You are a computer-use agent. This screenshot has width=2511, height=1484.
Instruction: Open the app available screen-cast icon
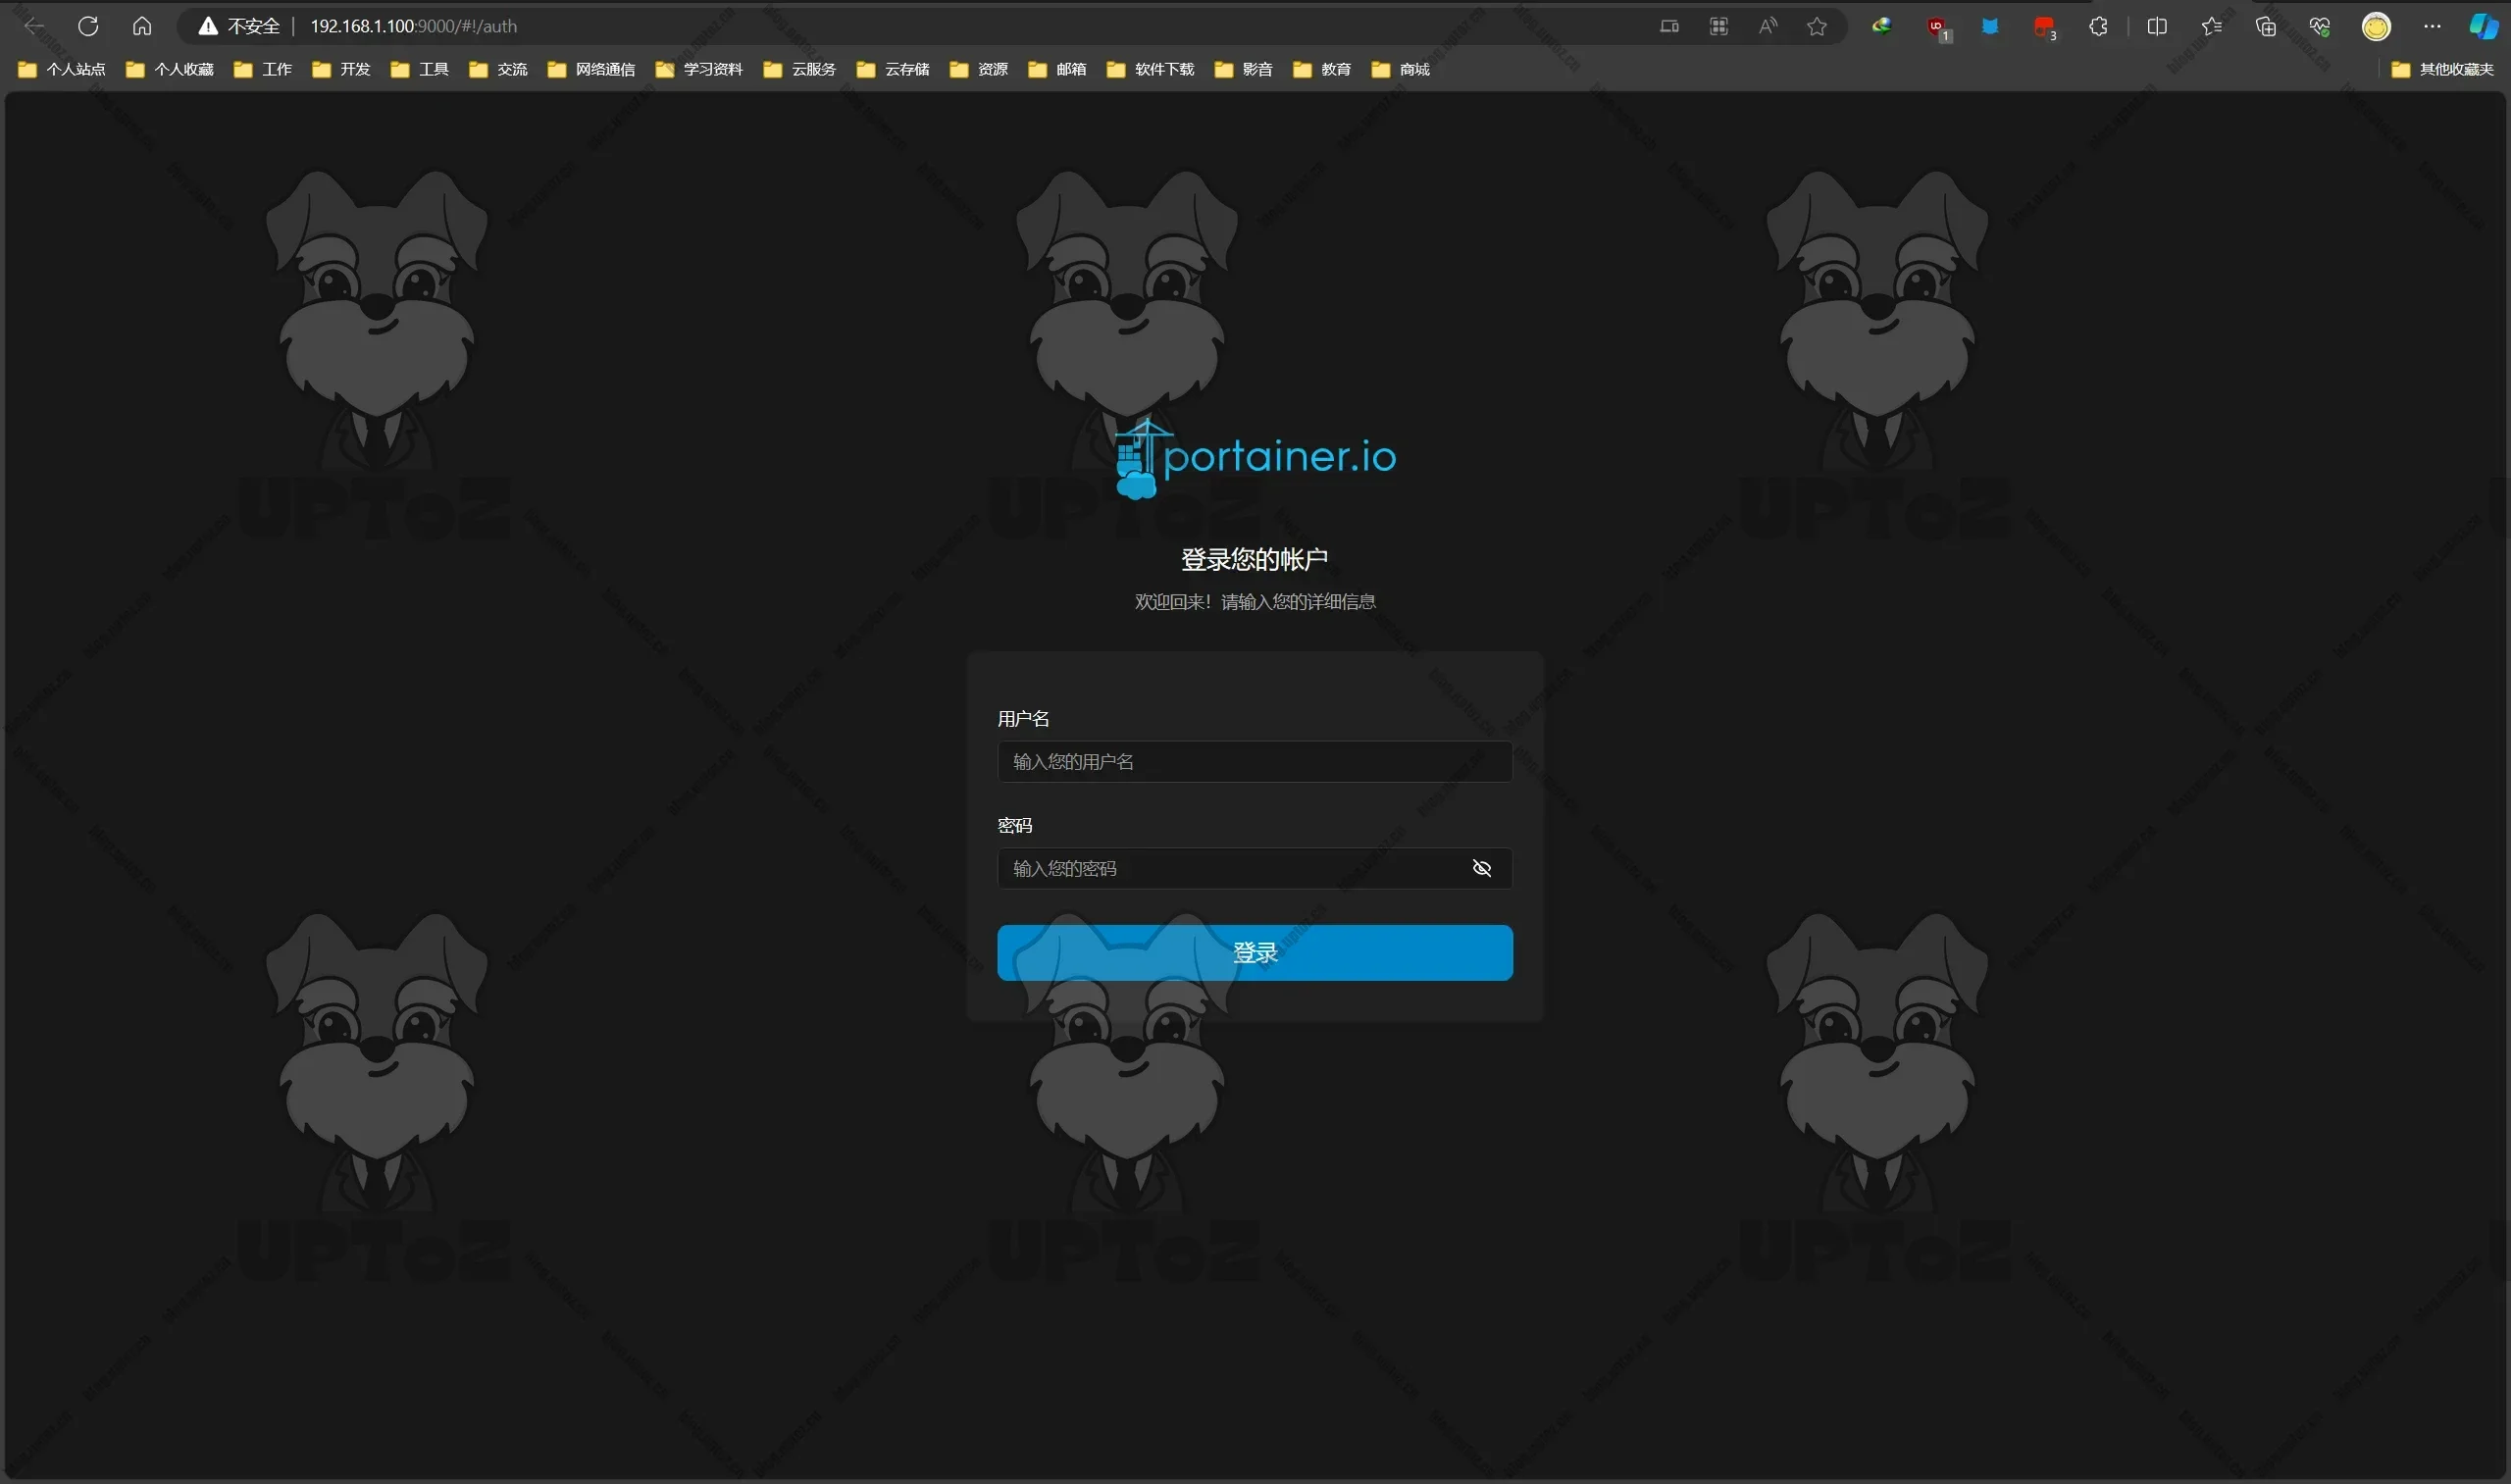point(1669,26)
